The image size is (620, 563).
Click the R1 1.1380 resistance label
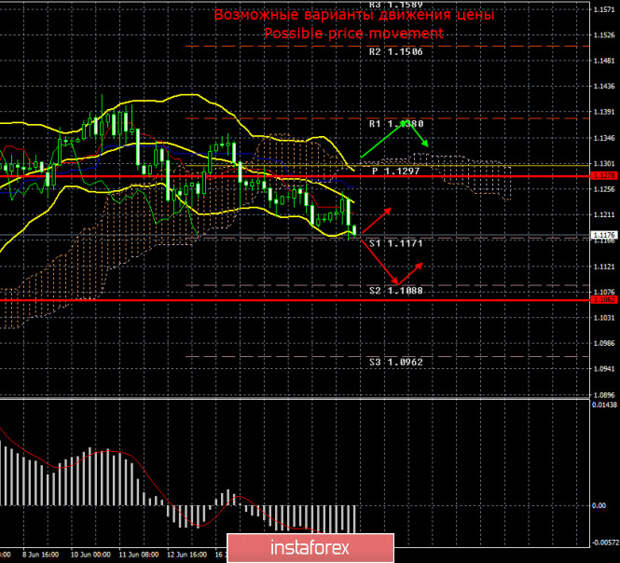(x=396, y=124)
